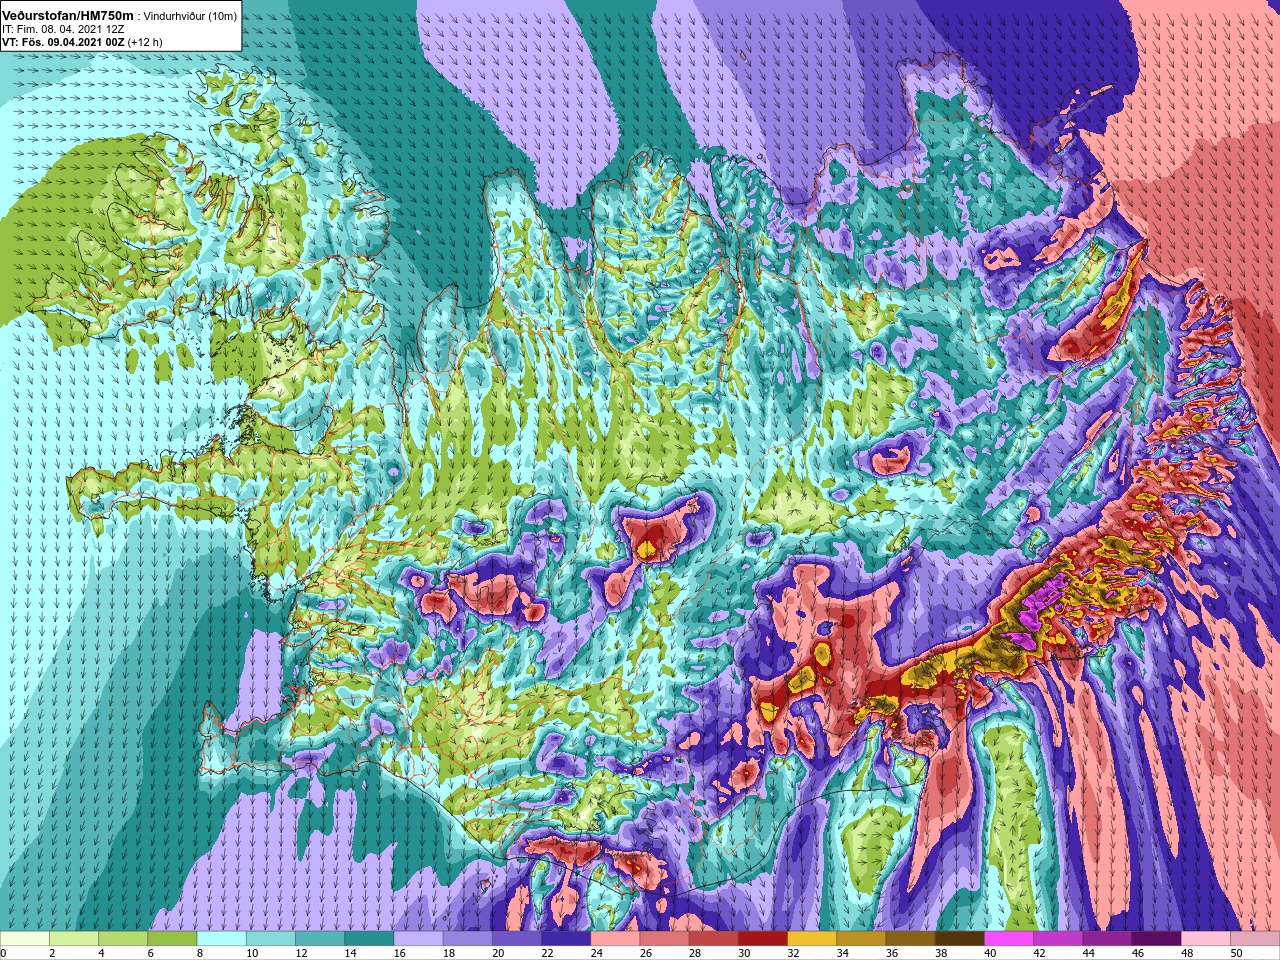
Task: Click the legend number 50
Action: (x=1237, y=953)
